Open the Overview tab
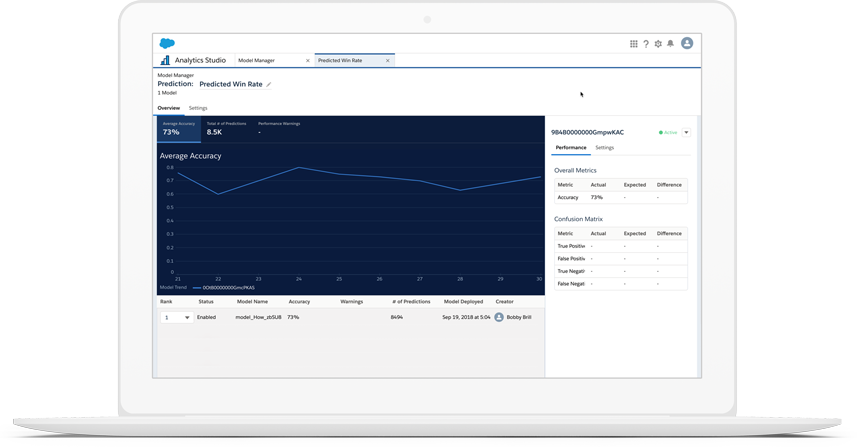The width and height of the screenshot is (857, 447). click(168, 108)
